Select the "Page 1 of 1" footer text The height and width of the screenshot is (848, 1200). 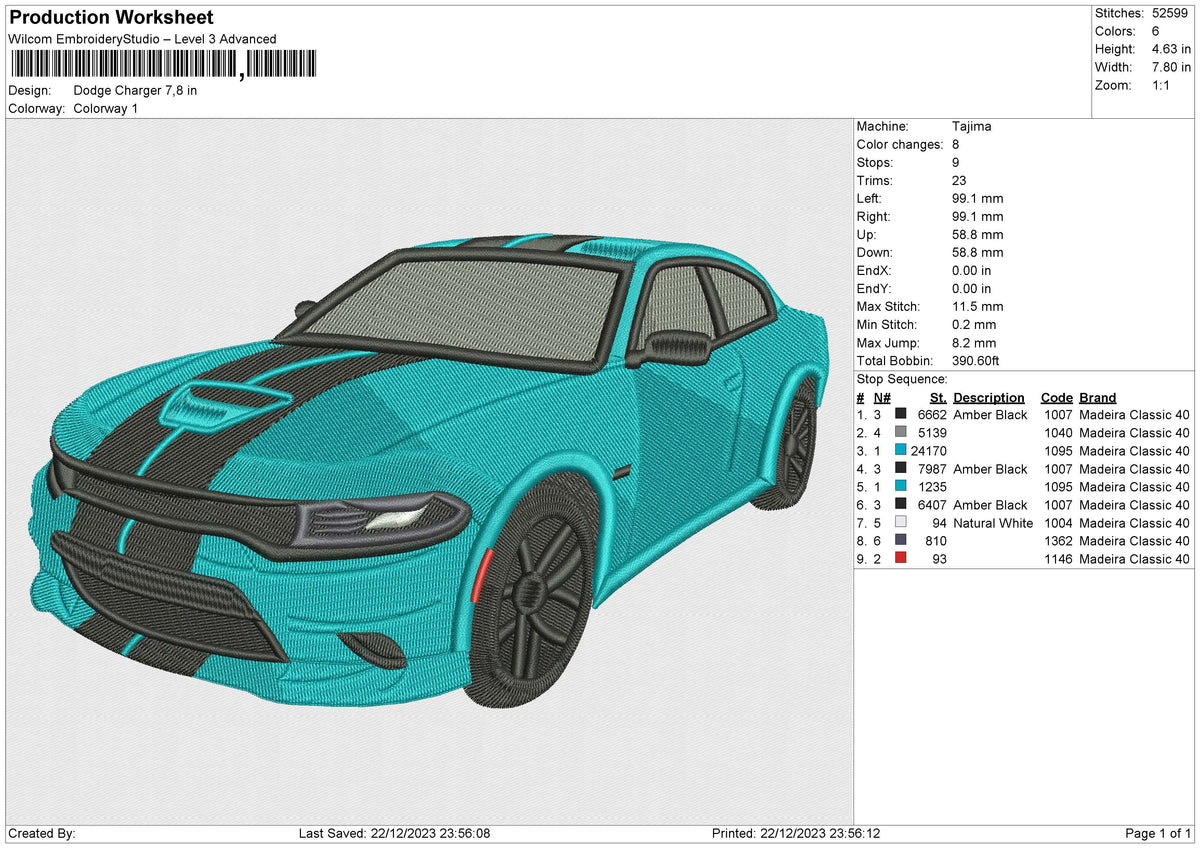1158,833
